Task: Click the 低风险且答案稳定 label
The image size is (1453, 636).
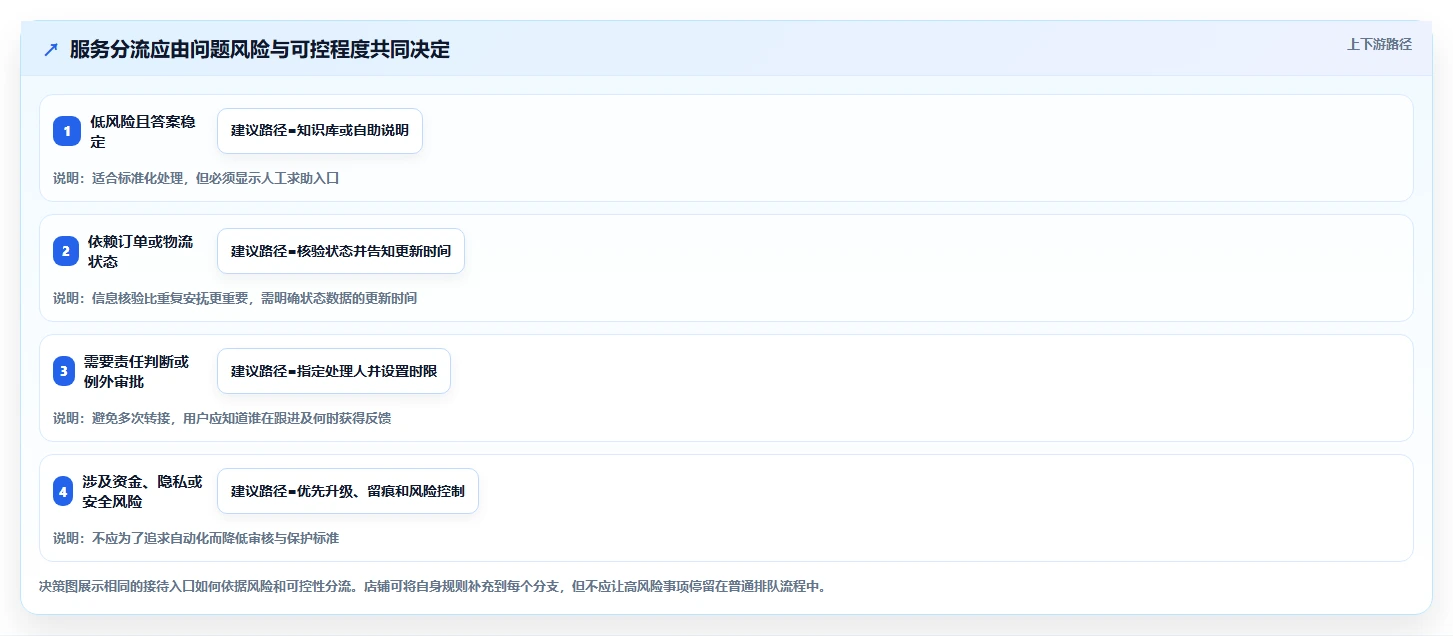Action: click(143, 131)
